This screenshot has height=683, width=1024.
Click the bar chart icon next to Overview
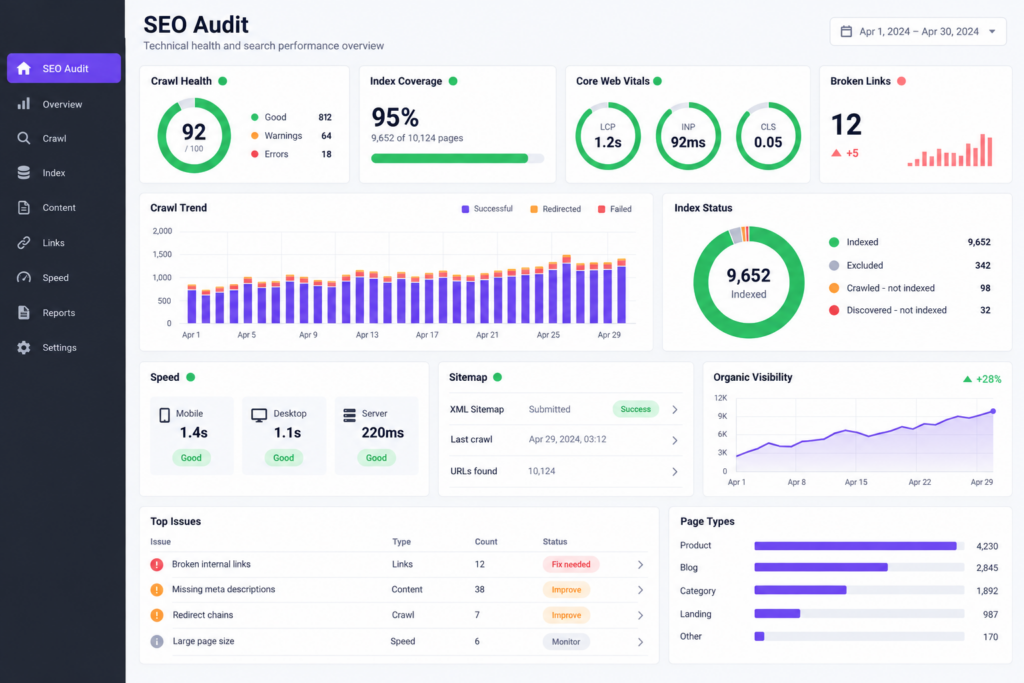click(x=24, y=104)
